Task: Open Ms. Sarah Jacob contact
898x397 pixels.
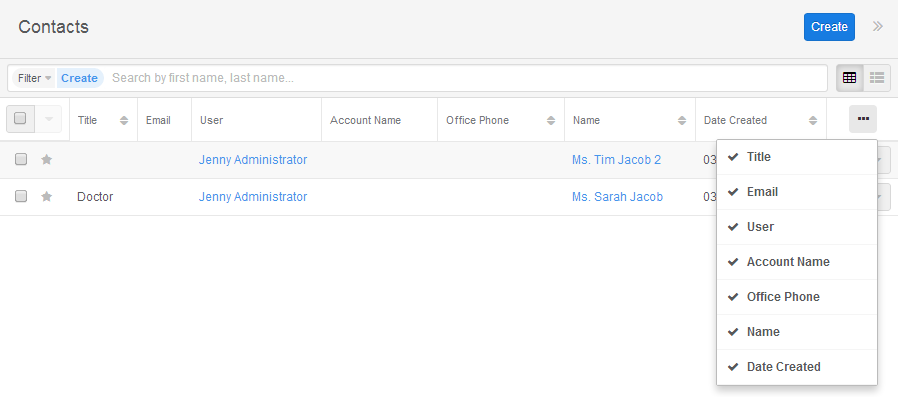Action: point(617,196)
